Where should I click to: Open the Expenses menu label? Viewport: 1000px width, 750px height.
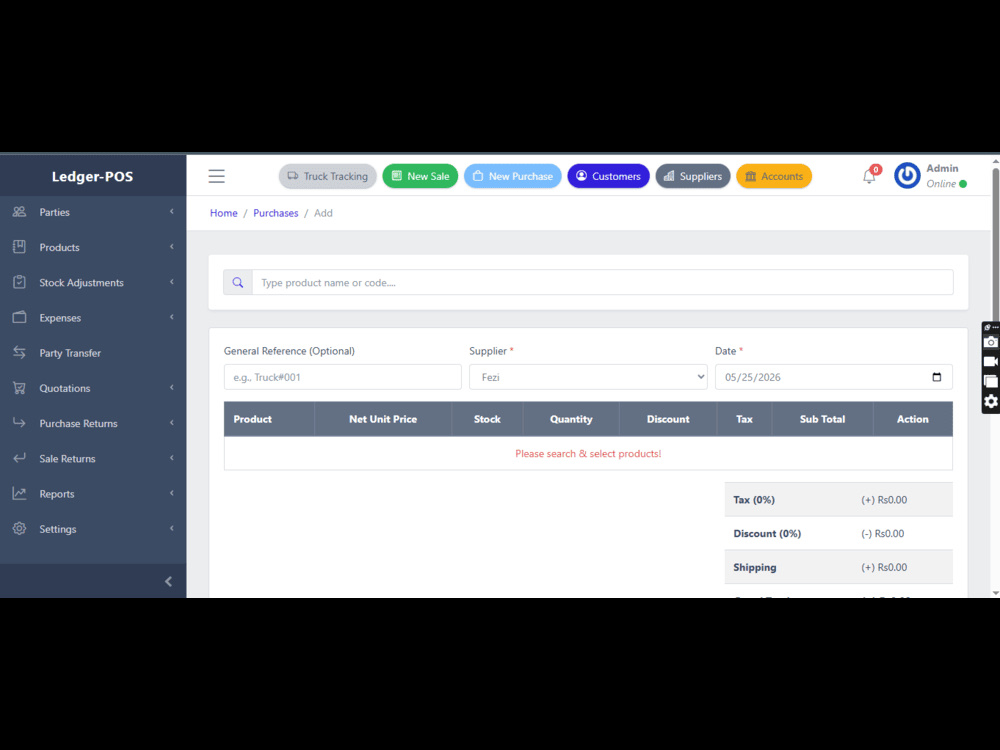60,318
